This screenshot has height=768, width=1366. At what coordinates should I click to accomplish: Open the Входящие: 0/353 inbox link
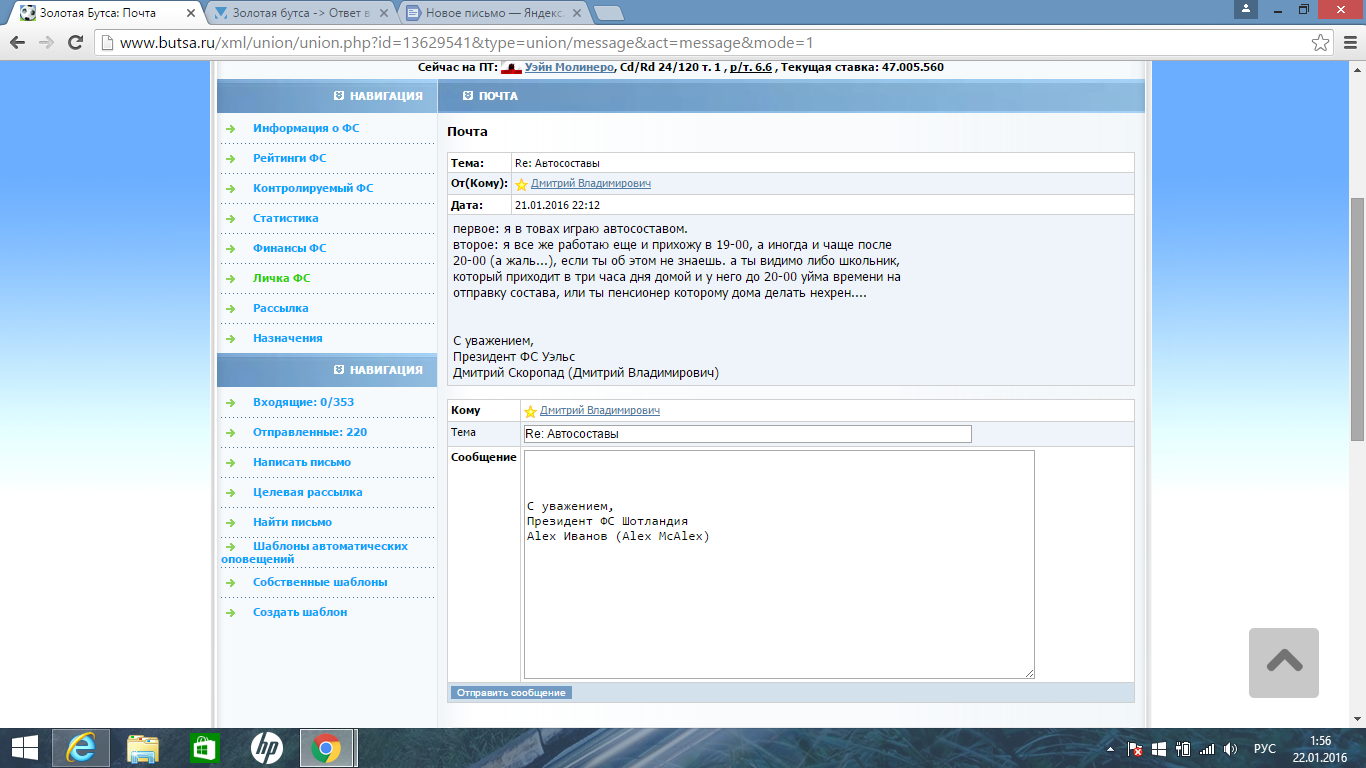click(303, 402)
